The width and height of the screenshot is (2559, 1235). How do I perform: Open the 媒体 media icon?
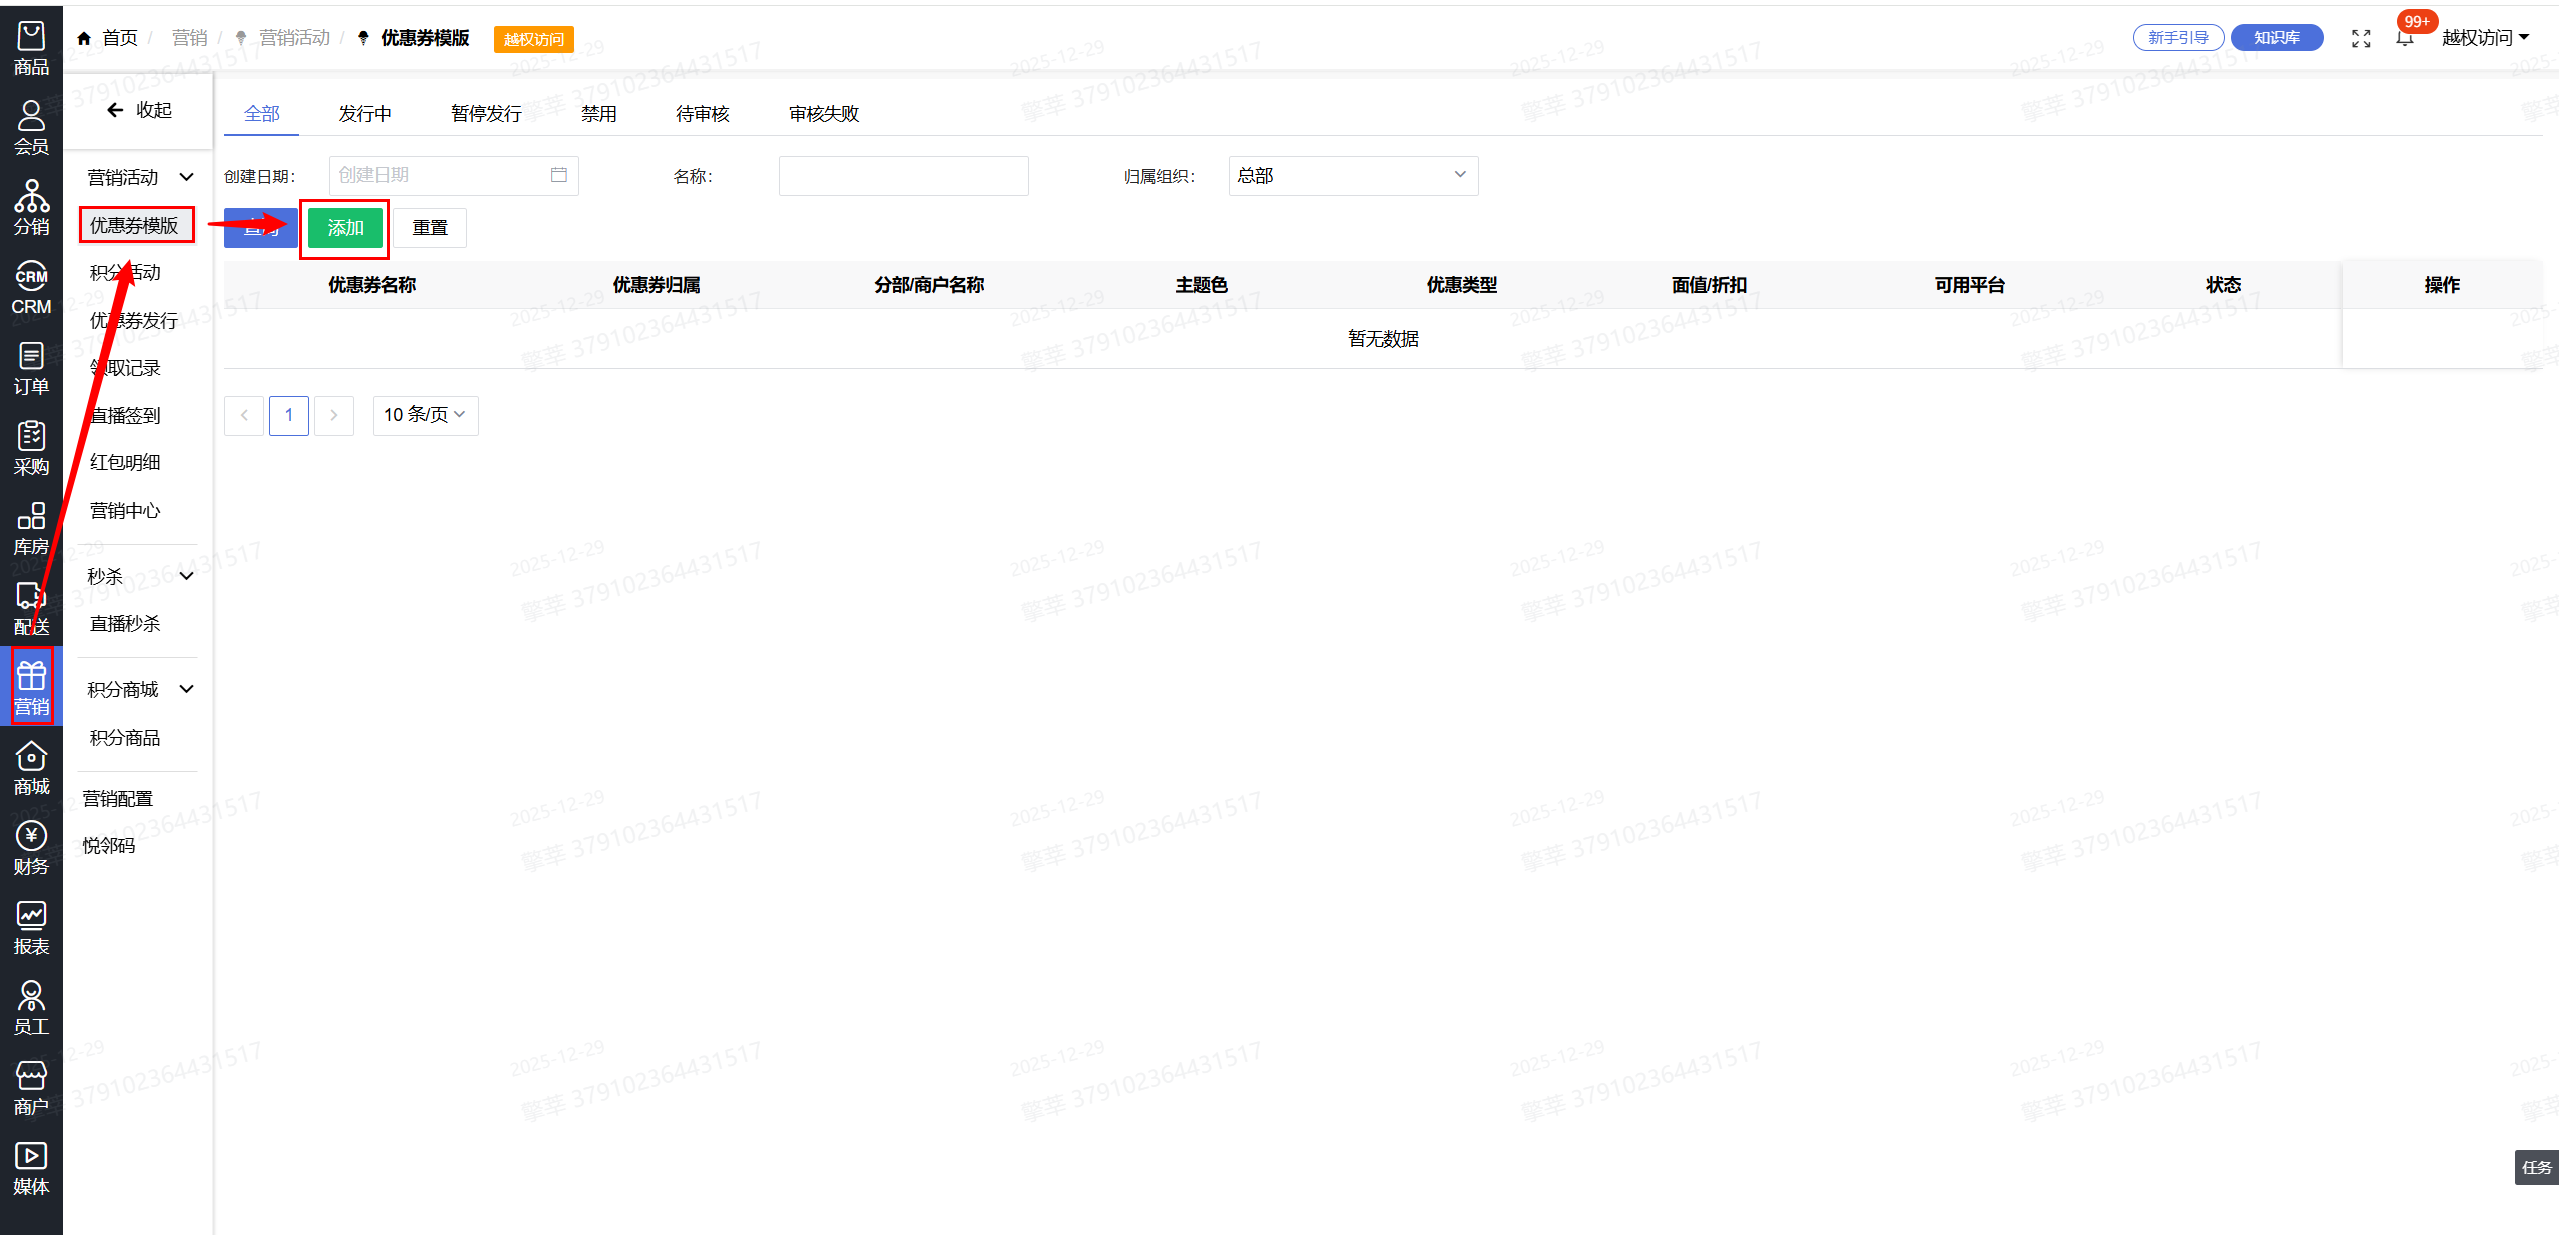(x=31, y=1168)
